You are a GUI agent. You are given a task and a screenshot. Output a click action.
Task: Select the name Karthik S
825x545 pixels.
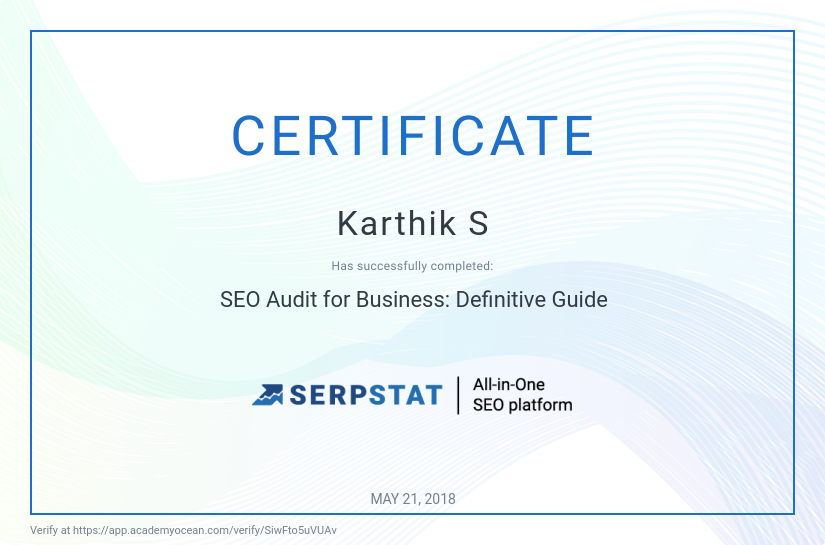point(413,223)
